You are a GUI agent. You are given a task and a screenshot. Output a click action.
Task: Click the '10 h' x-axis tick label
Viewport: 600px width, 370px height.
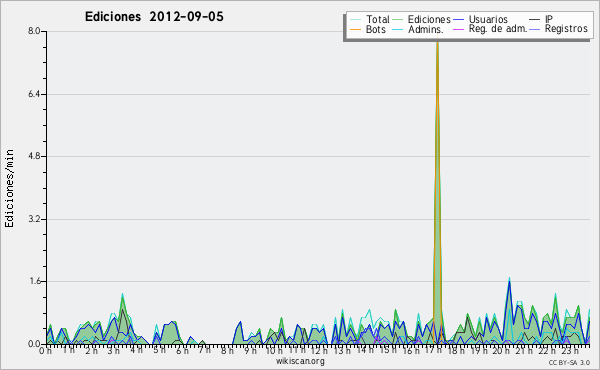[274, 351]
